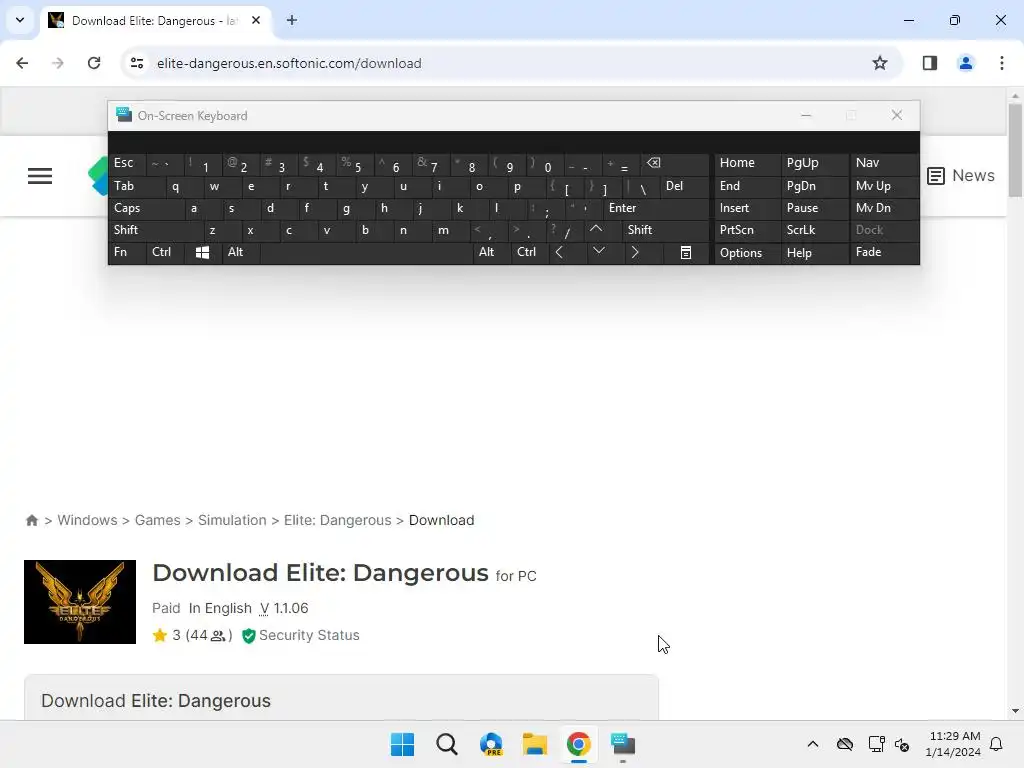Open taskbar Search icon

[447, 744]
